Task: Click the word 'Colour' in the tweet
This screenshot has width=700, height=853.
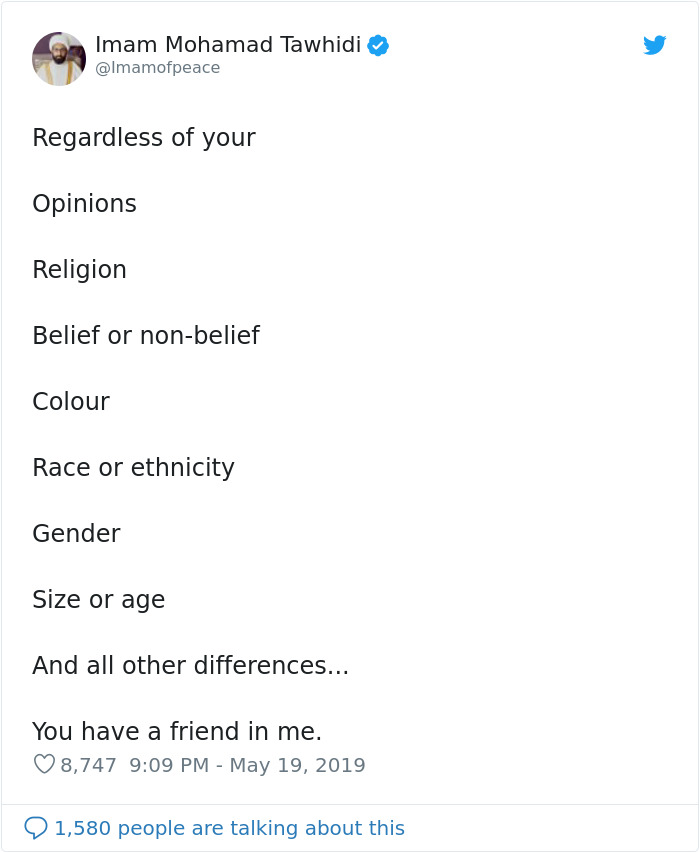Action: [71, 401]
